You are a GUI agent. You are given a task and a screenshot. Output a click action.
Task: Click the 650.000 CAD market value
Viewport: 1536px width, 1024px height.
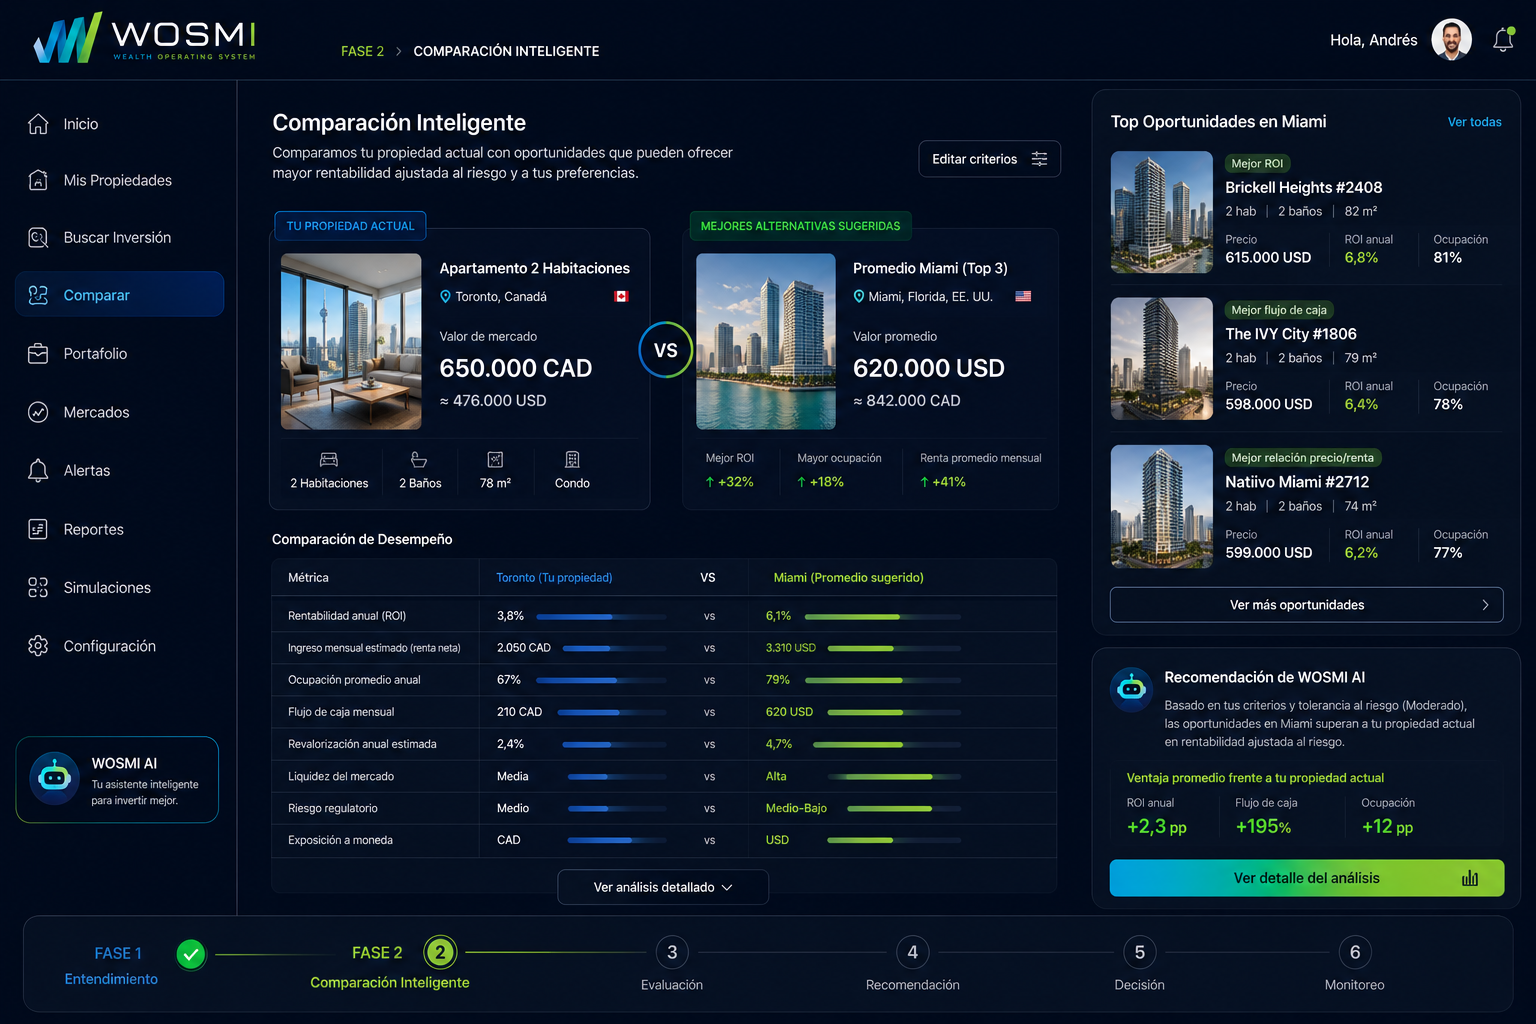[516, 368]
